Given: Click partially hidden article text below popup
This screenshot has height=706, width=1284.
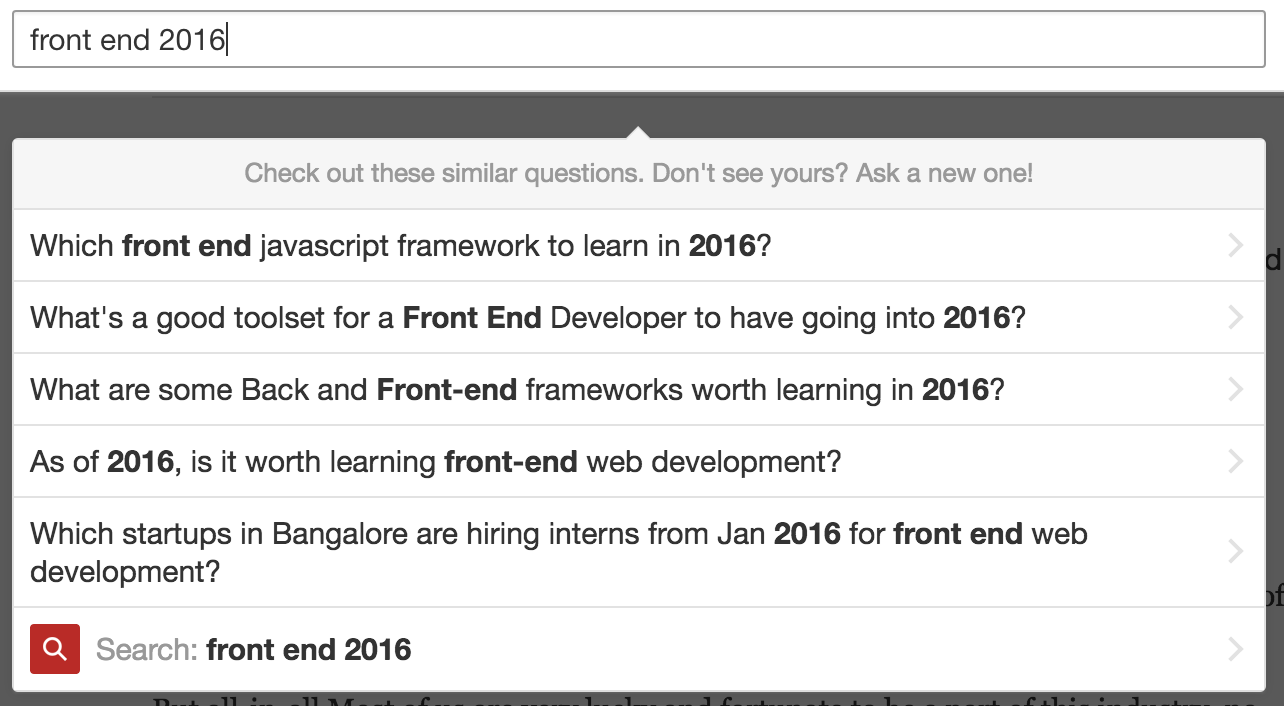Looking at the screenshot, I should [x=700, y=699].
